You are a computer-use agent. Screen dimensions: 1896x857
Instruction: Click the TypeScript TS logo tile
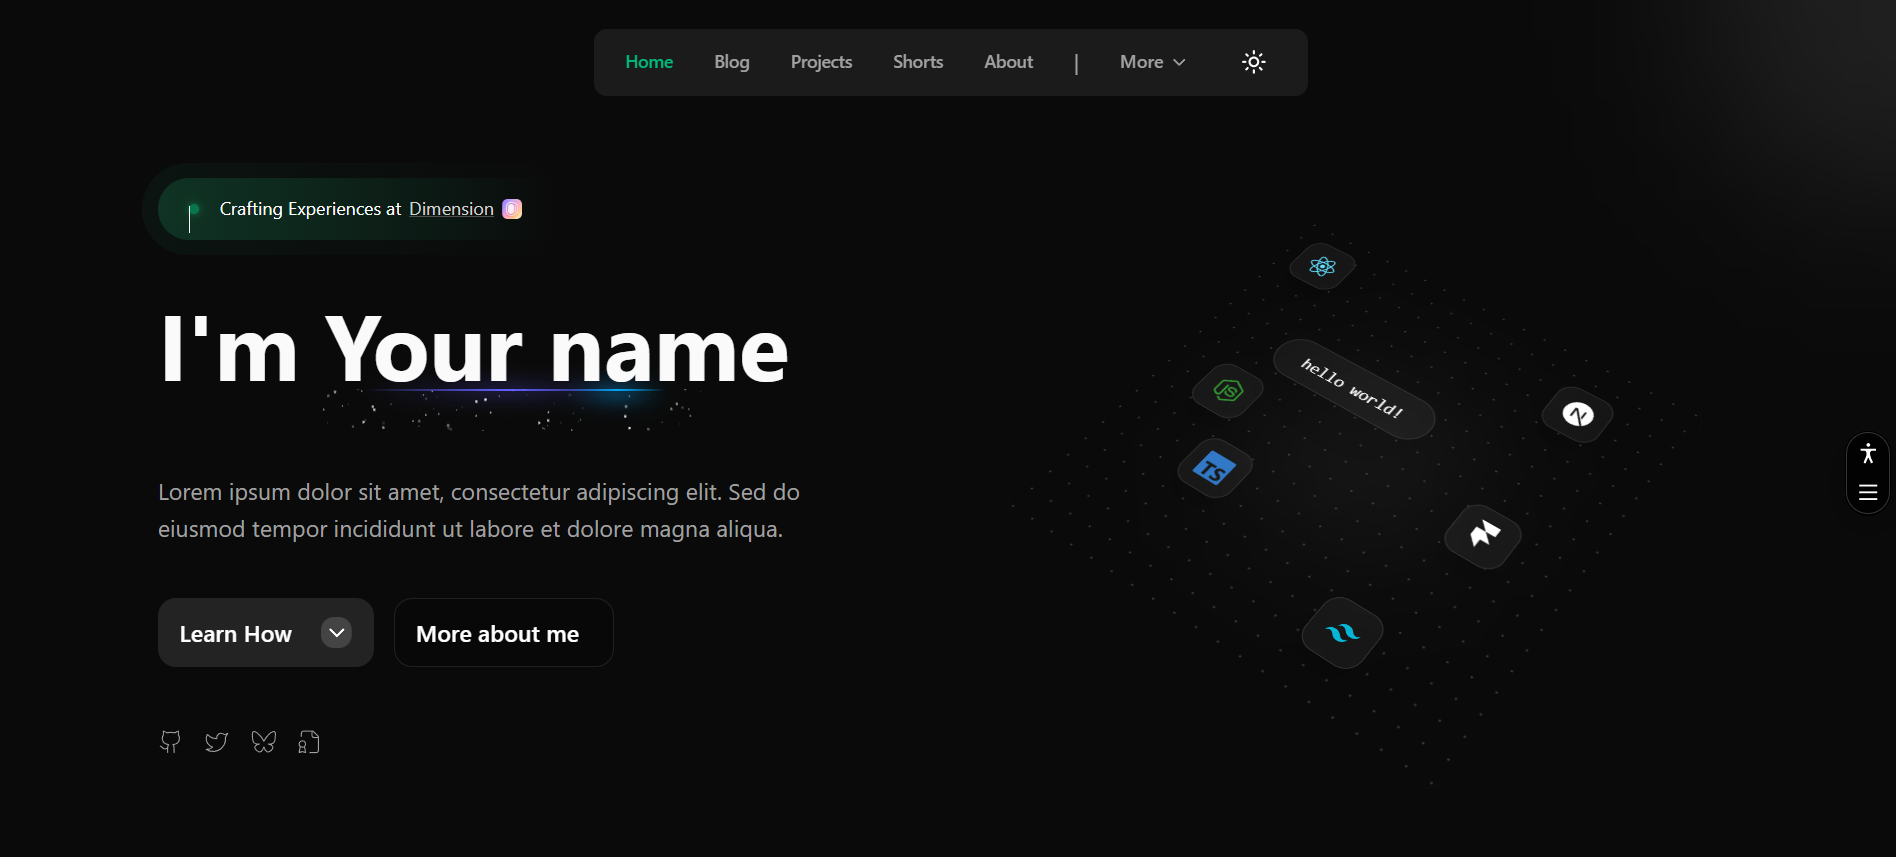click(x=1214, y=468)
